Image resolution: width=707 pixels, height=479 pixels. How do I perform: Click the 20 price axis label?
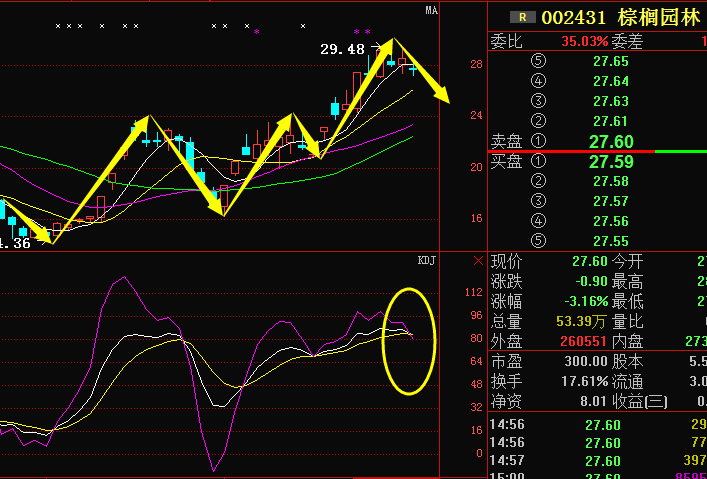(x=476, y=167)
